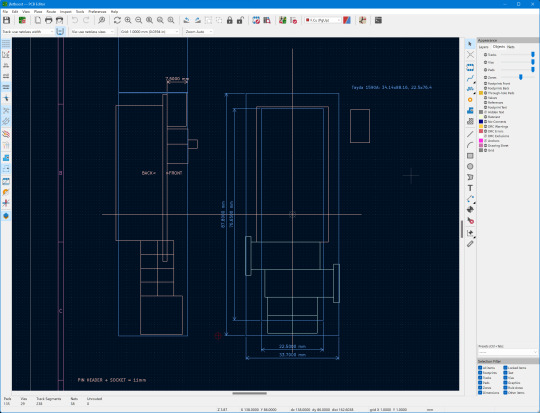Select the Add vias tool
Viewport: 540px width, 413px height.
470,100
